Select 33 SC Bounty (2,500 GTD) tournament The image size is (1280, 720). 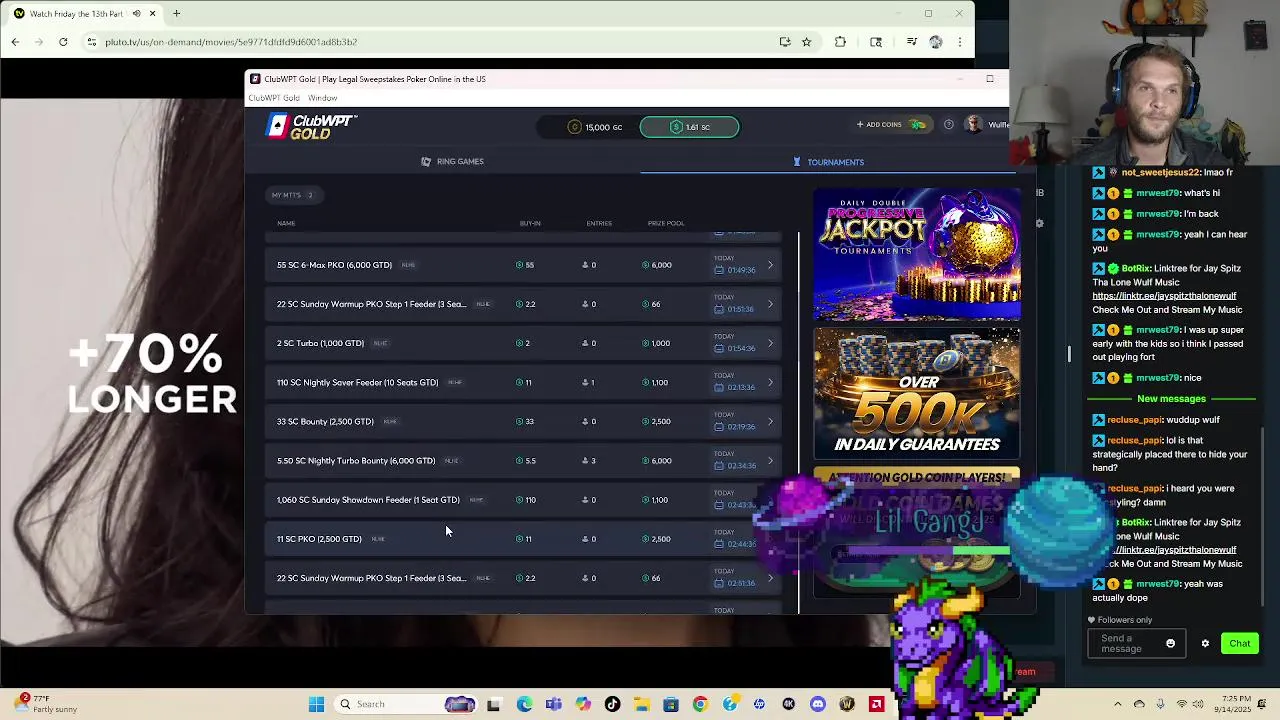tap(525, 421)
